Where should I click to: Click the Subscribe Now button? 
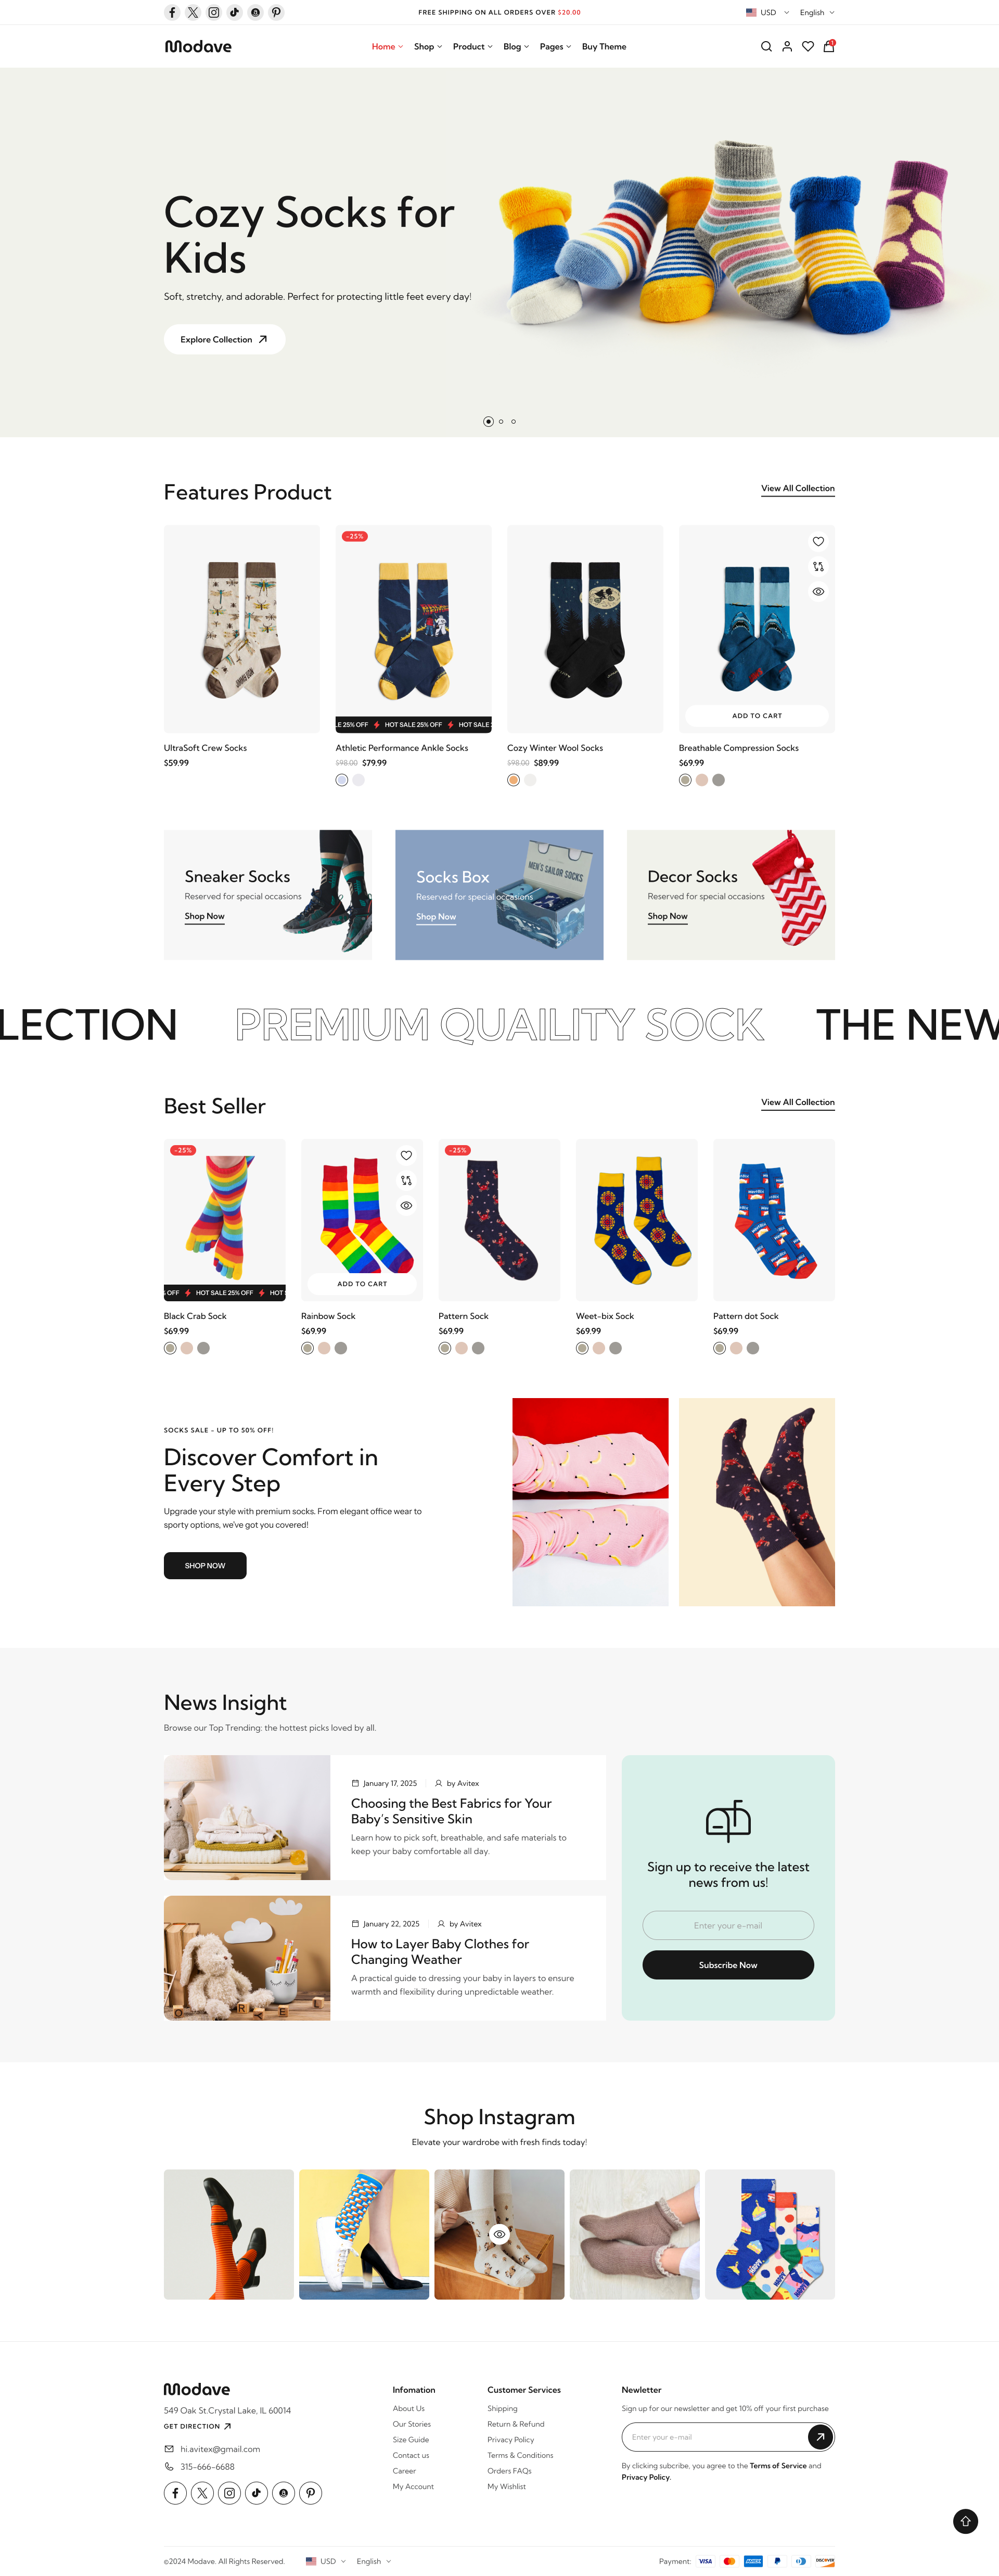[728, 1965]
